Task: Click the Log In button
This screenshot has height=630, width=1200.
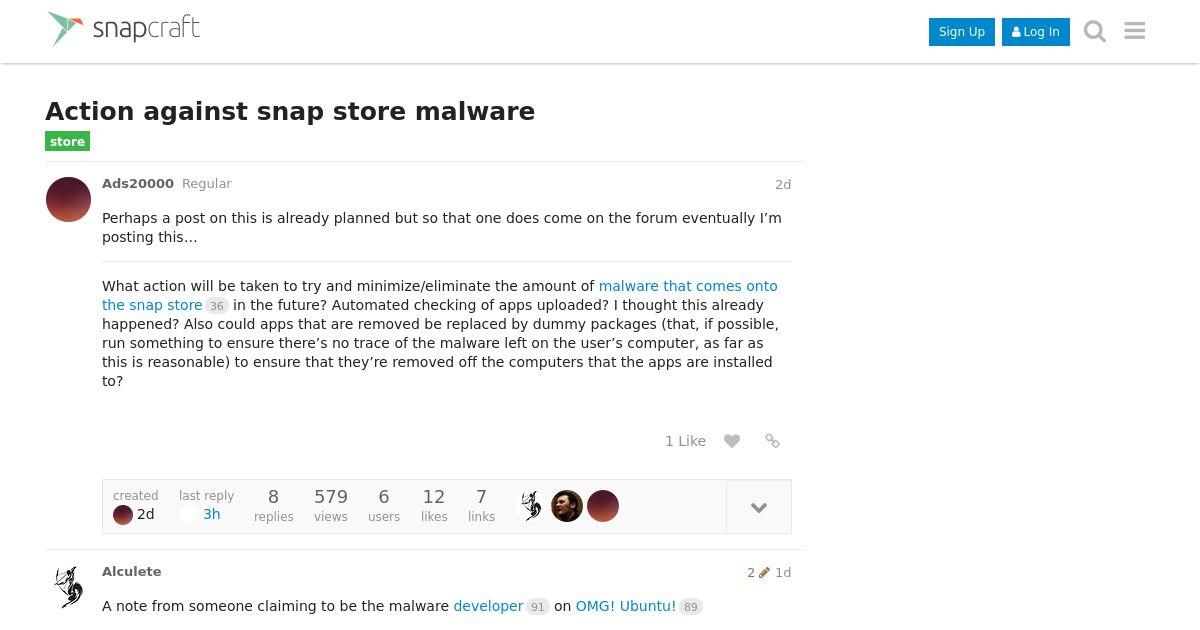Action: [1036, 32]
